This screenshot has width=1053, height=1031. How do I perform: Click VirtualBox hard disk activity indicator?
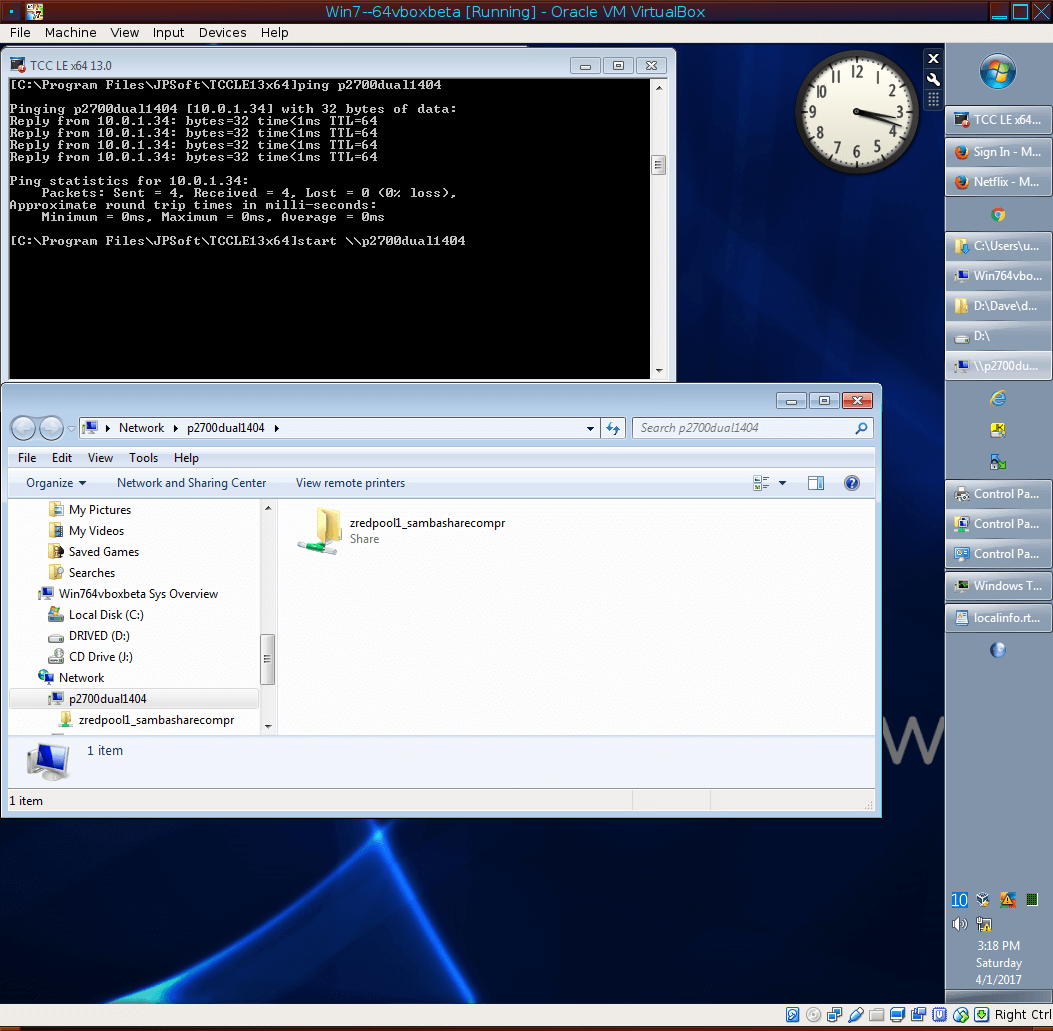(792, 1015)
